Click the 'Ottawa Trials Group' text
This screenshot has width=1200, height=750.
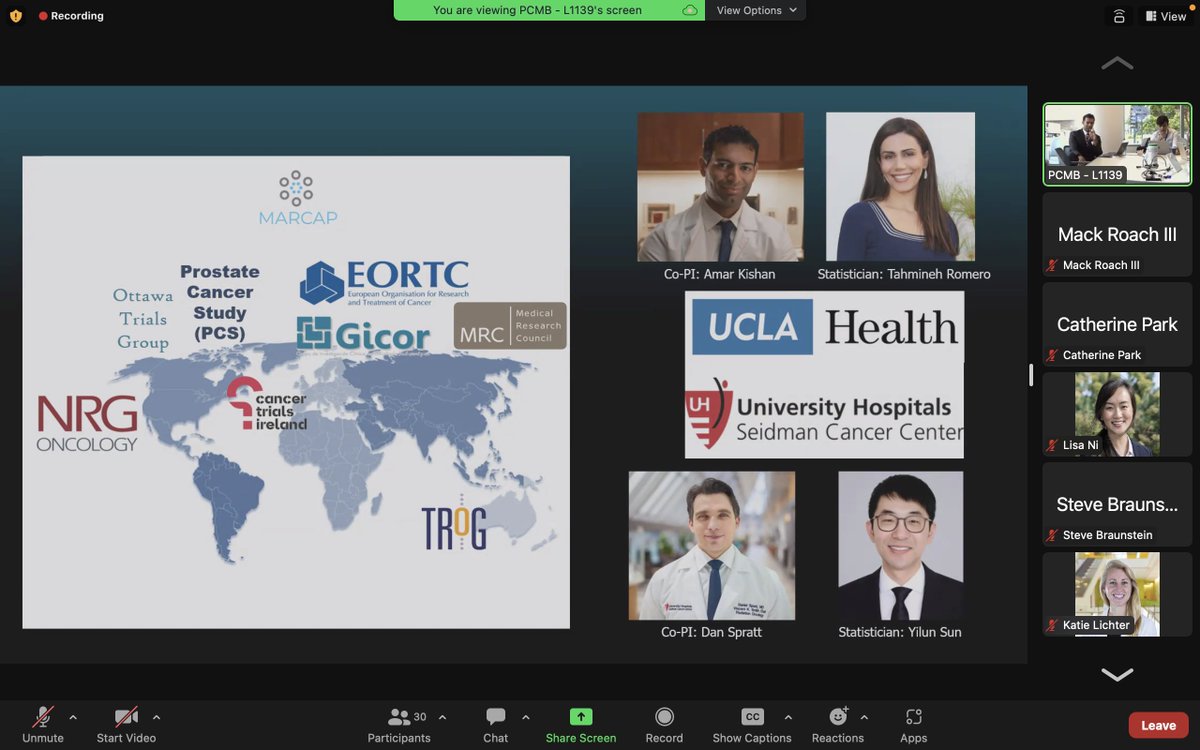(x=143, y=319)
